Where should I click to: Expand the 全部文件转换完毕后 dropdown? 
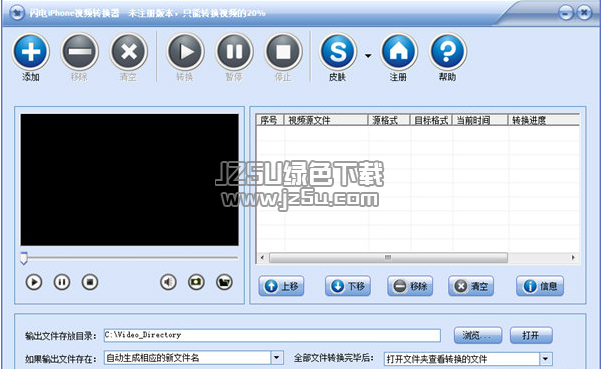pyautogui.click(x=546, y=359)
